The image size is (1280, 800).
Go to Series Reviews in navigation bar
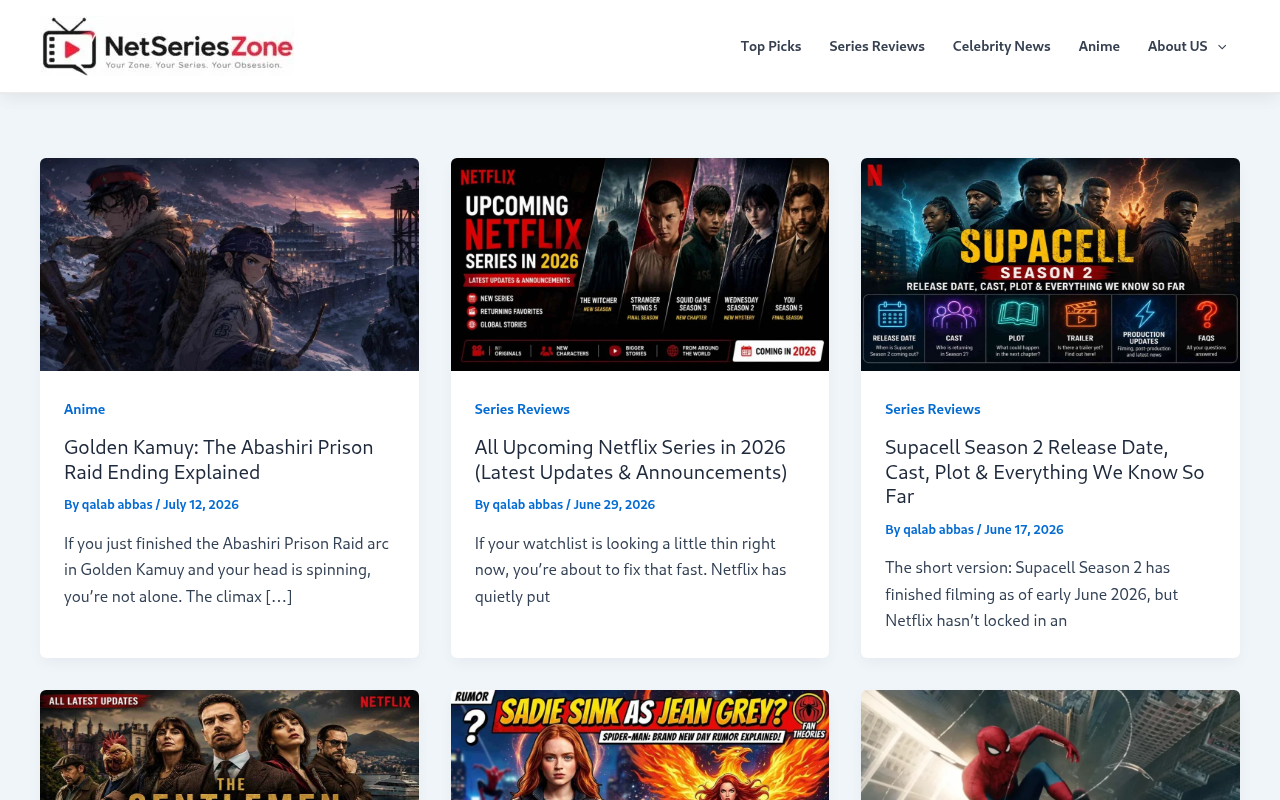pos(877,46)
